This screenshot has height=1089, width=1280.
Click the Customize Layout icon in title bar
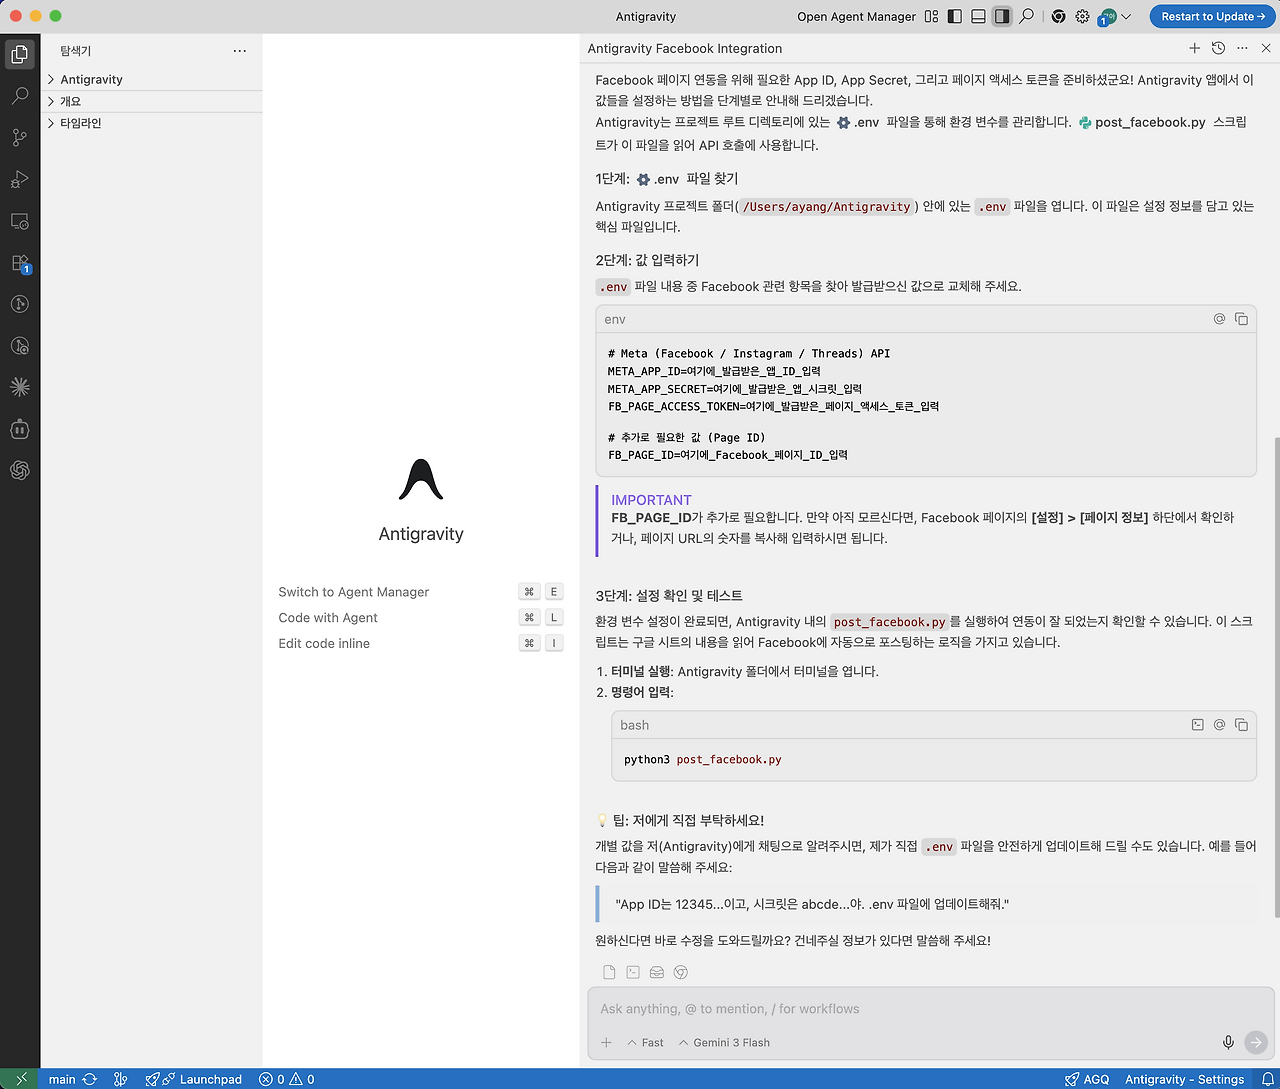932,16
